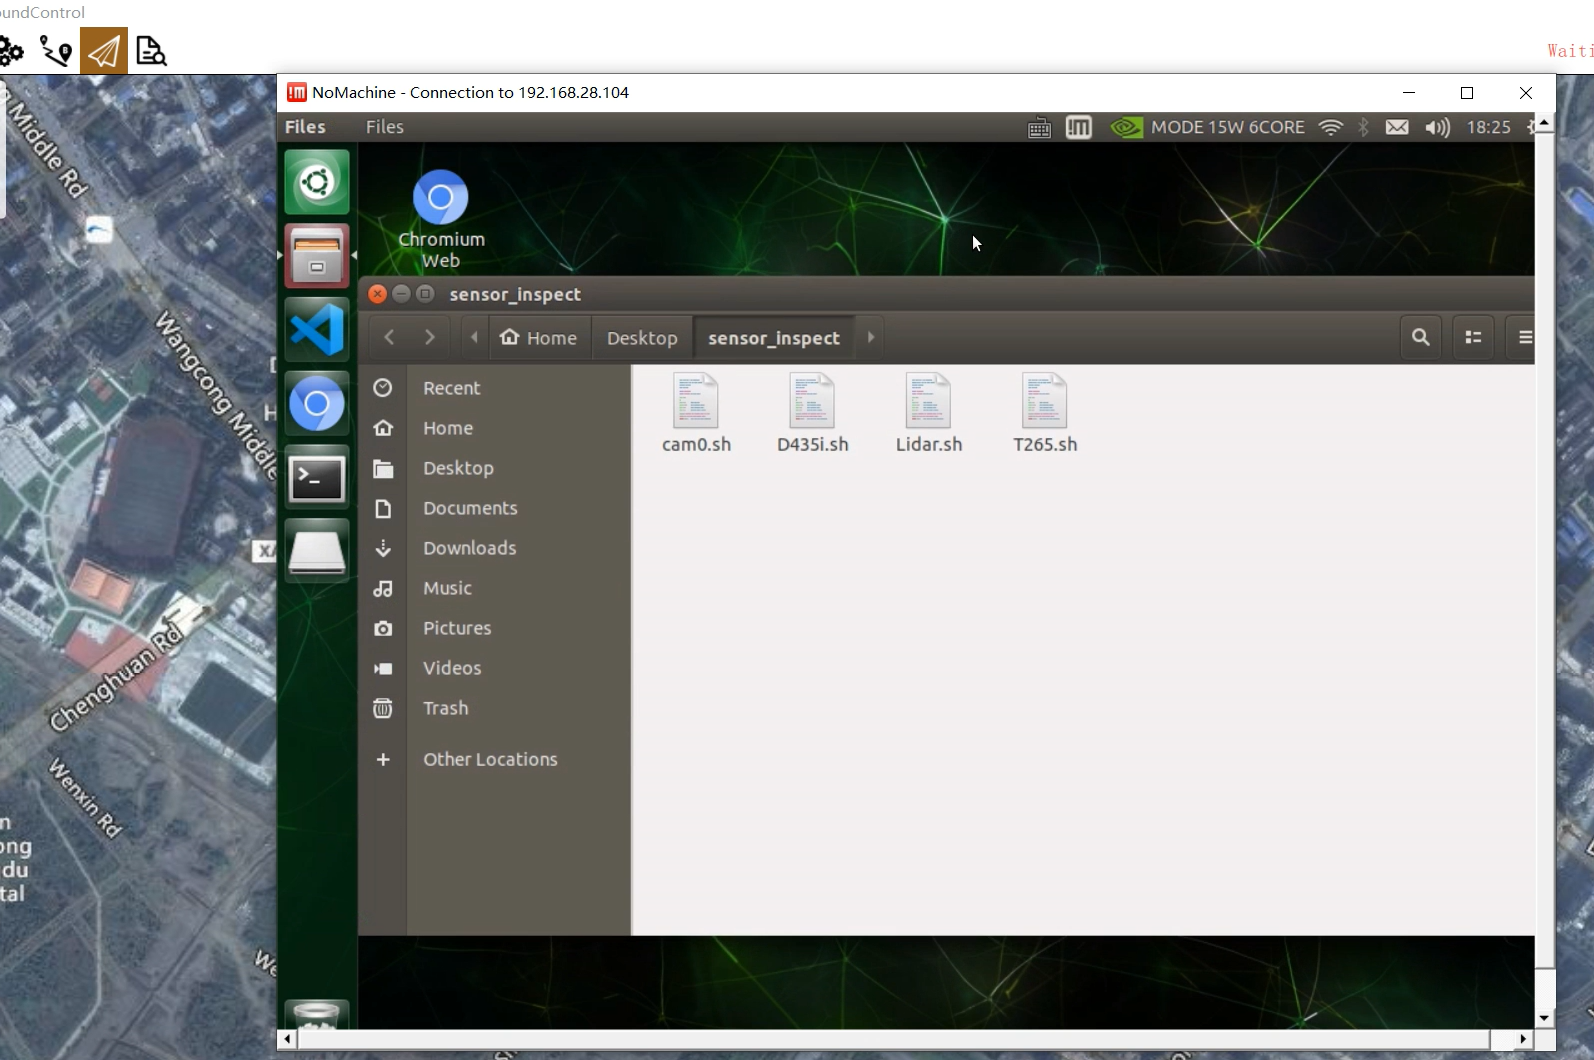This screenshot has width=1594, height=1060.
Task: Open the Files manager in the dock
Action: (317, 256)
